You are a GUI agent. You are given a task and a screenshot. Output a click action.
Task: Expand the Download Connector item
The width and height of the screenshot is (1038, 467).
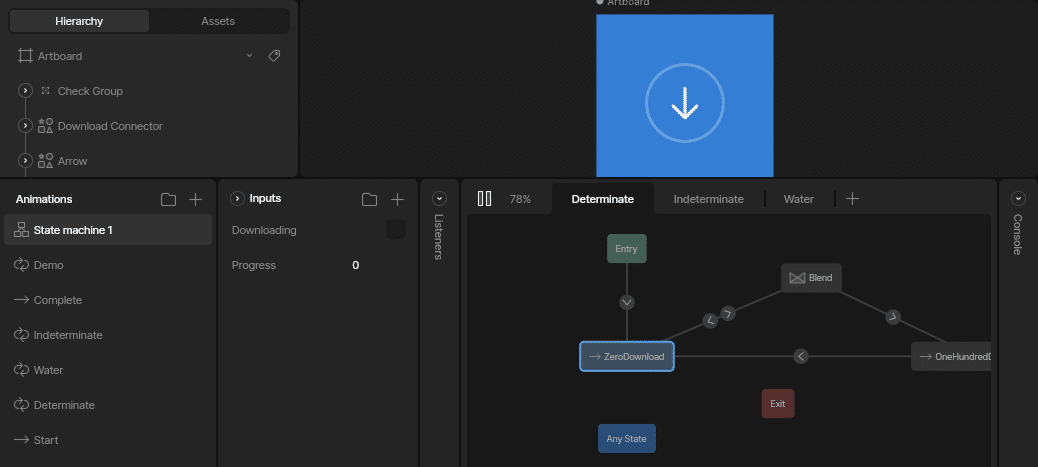[x=25, y=126]
